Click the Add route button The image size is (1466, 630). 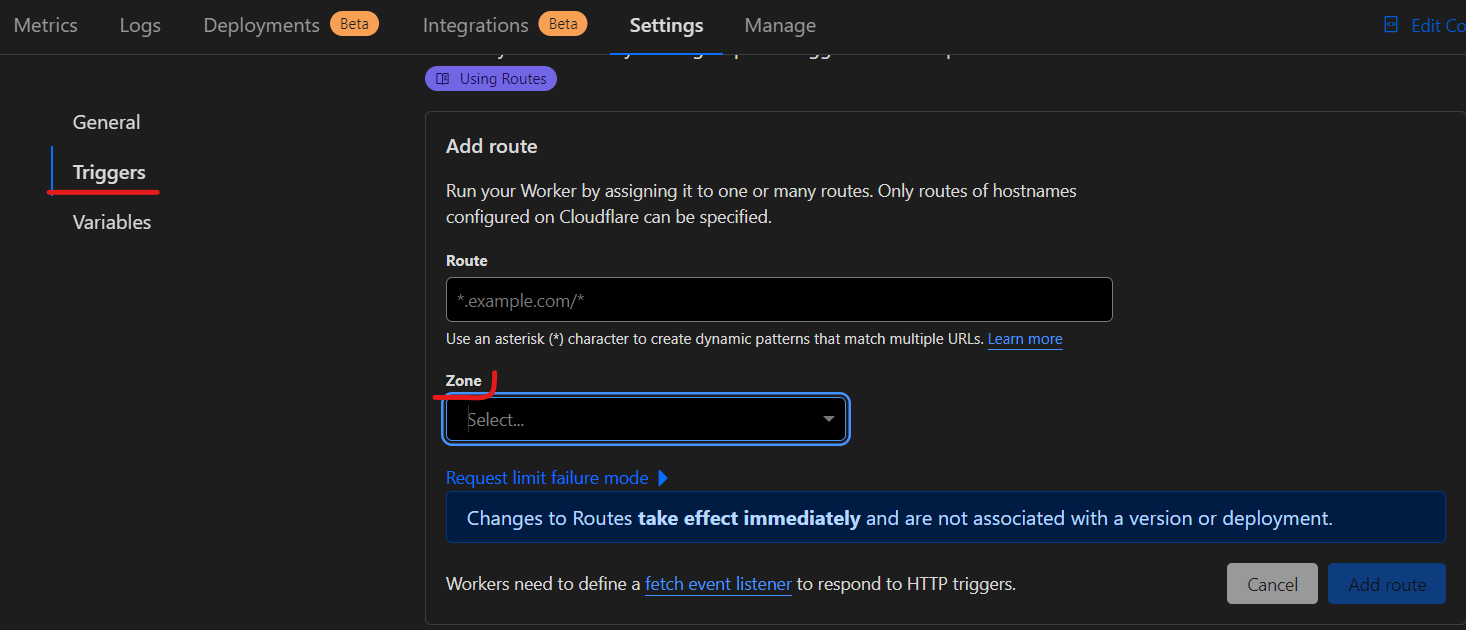tap(1387, 584)
